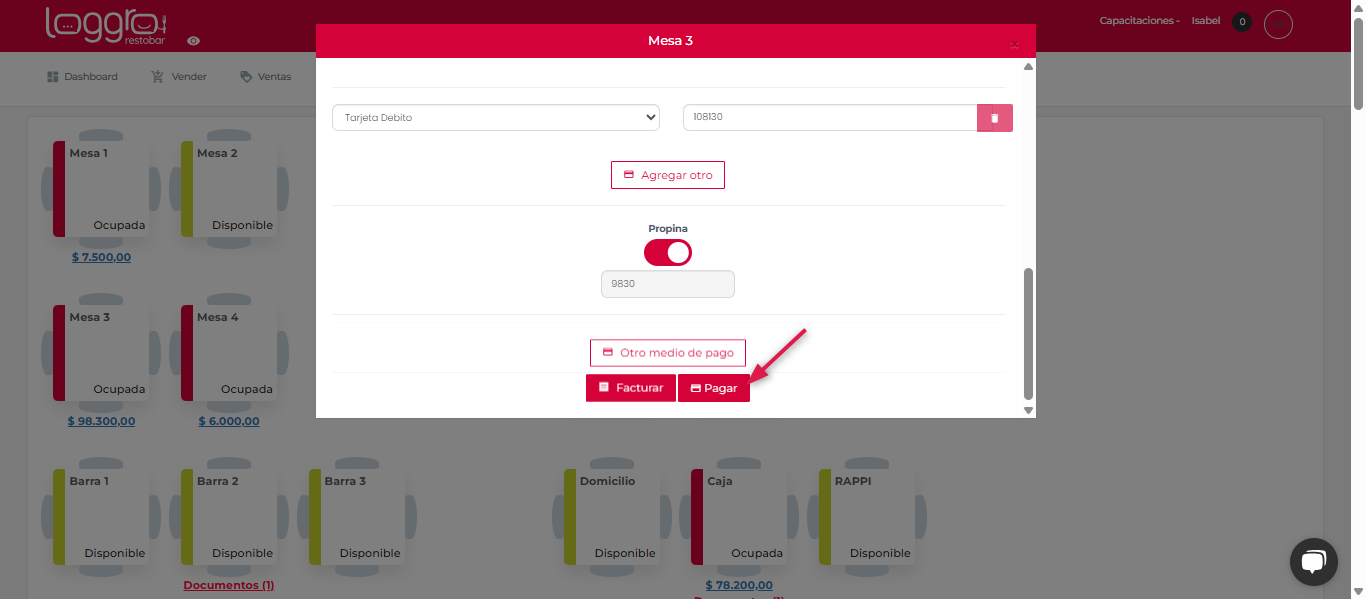
Task: Click the notification counter badge
Action: (1242, 22)
